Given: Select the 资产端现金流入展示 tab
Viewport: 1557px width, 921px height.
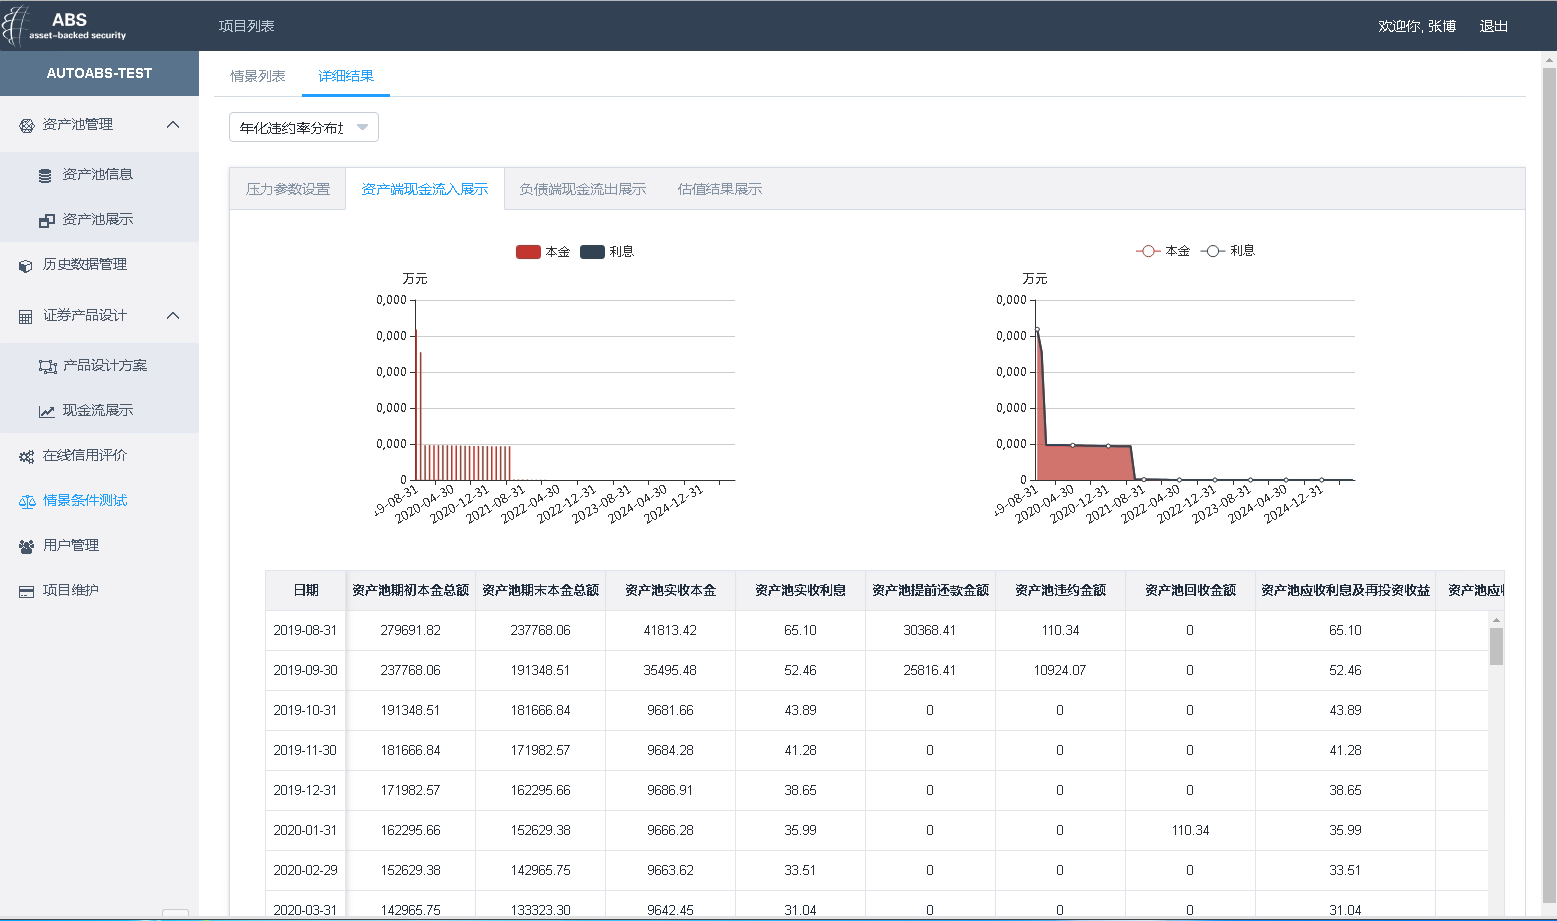Looking at the screenshot, I should click(425, 189).
